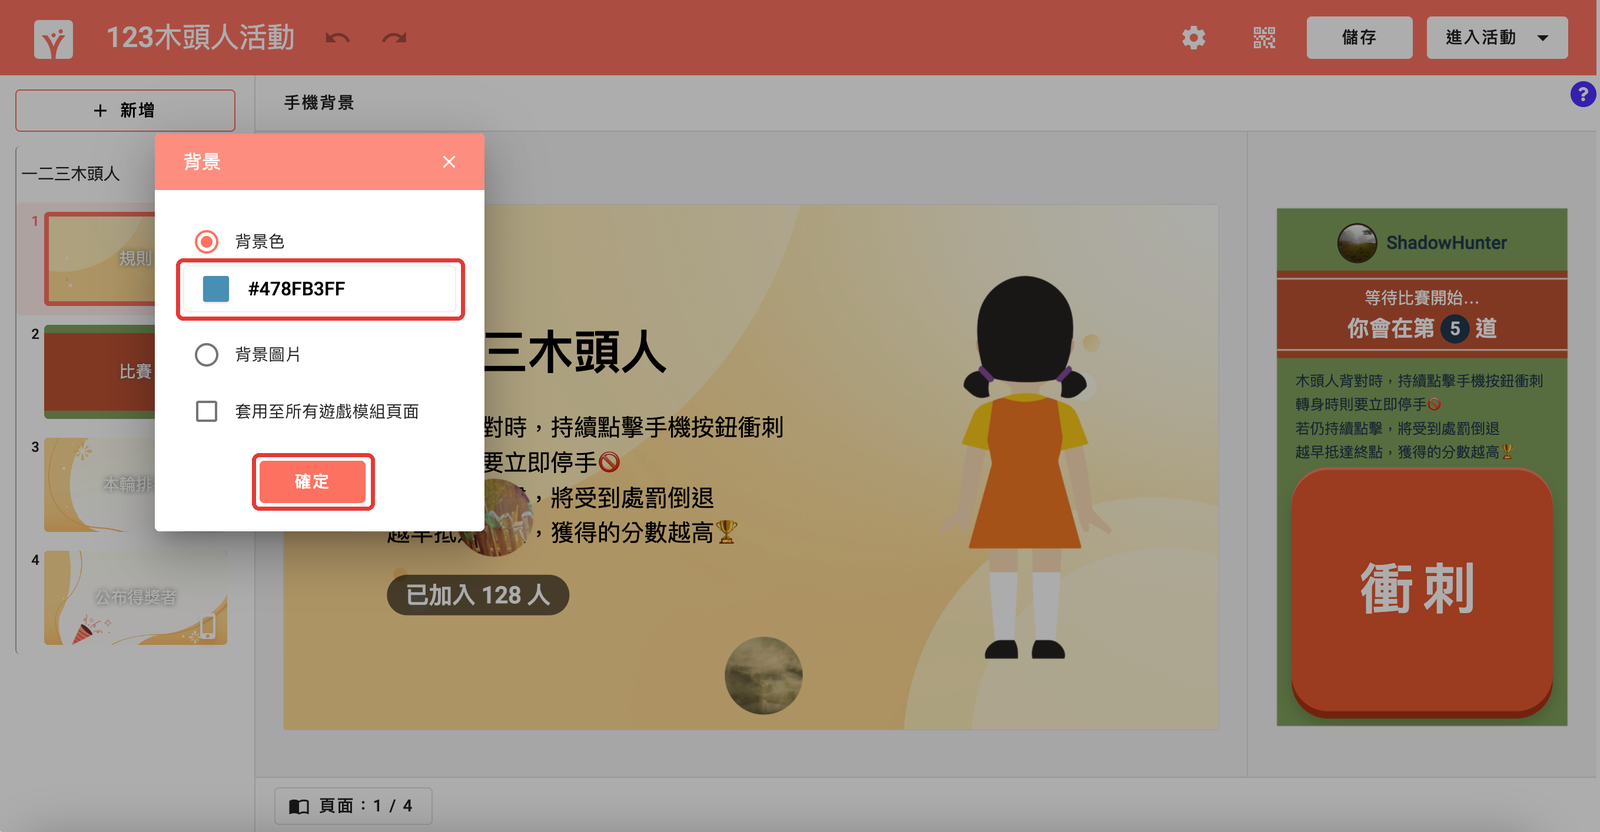
Task: Show the QR code
Action: coord(1264,38)
